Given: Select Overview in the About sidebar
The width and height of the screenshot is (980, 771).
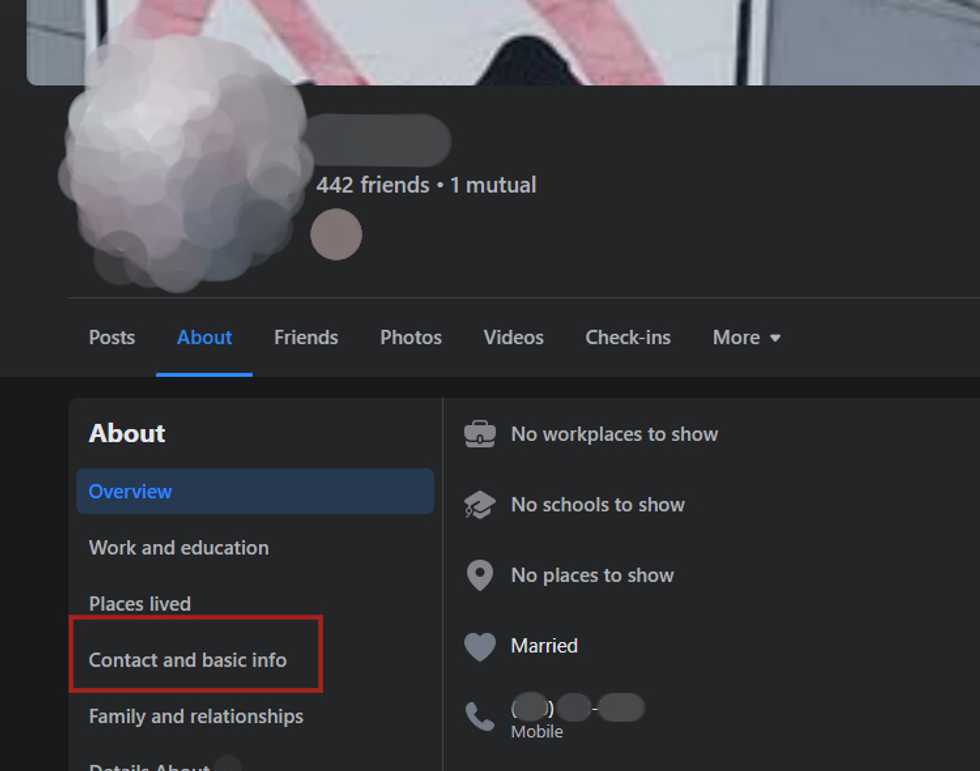Looking at the screenshot, I should coord(255,492).
